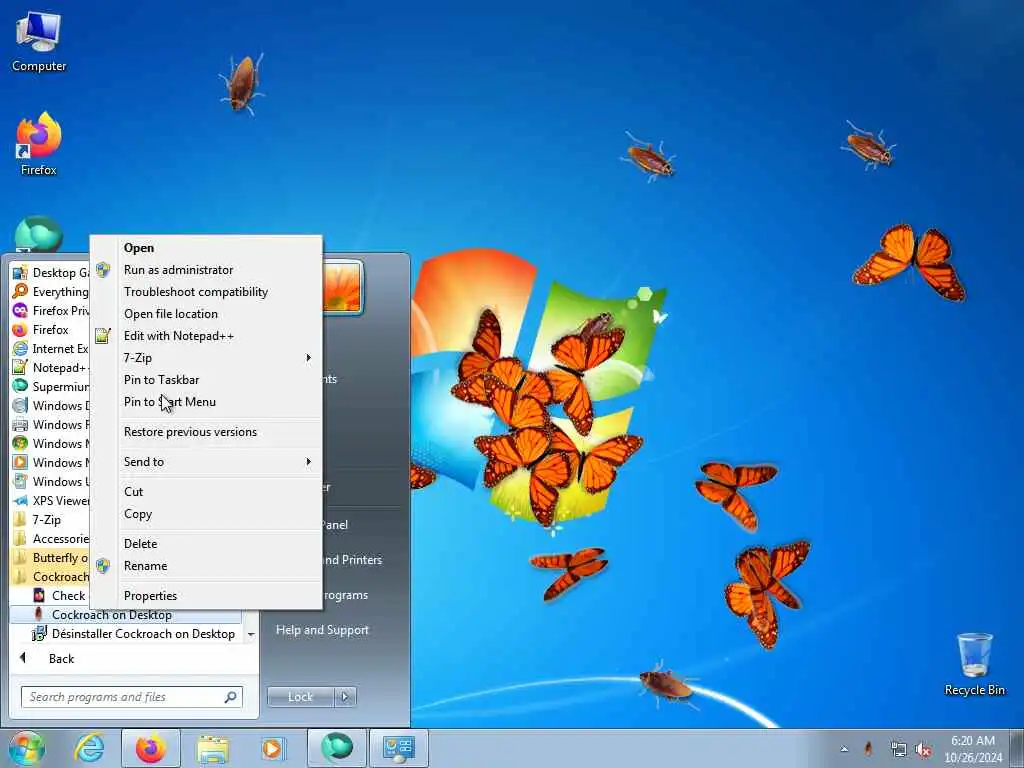This screenshot has width=1024, height=768.
Task: Select the Firefox desktop shortcut
Action: [39, 145]
